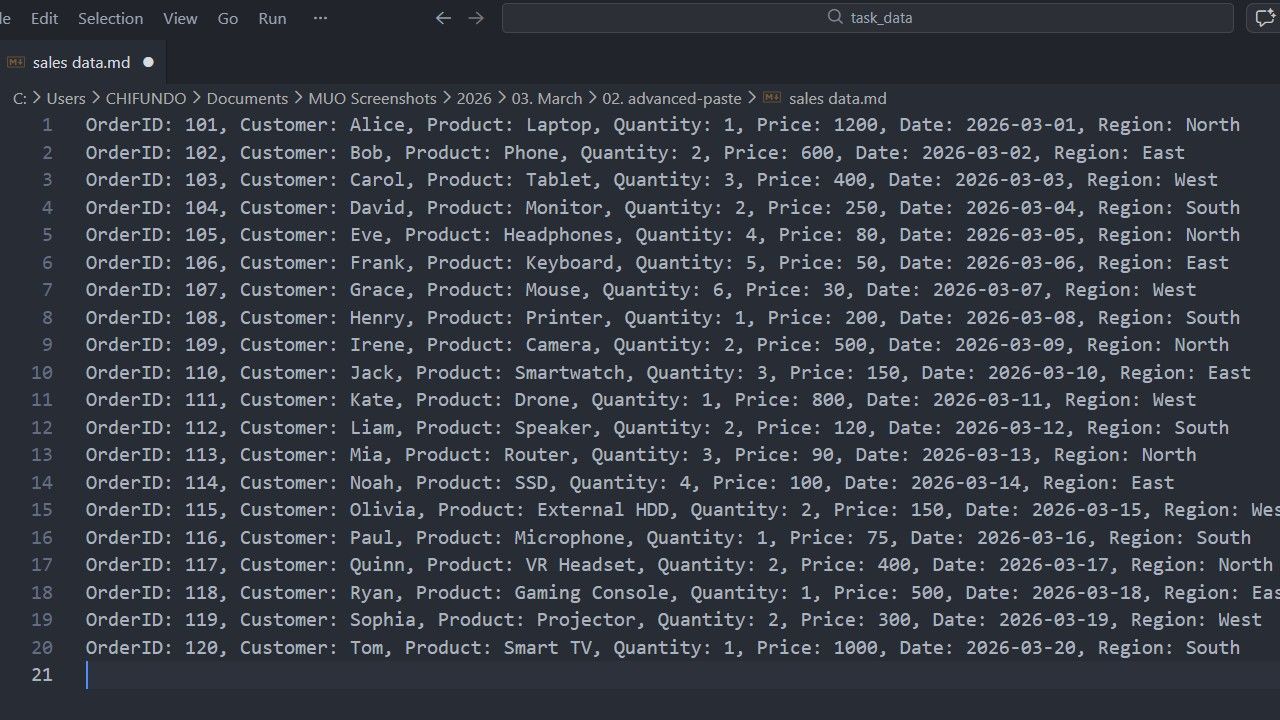Click the customer name Olivia
Screen dimensions: 1280x720
click(x=383, y=510)
